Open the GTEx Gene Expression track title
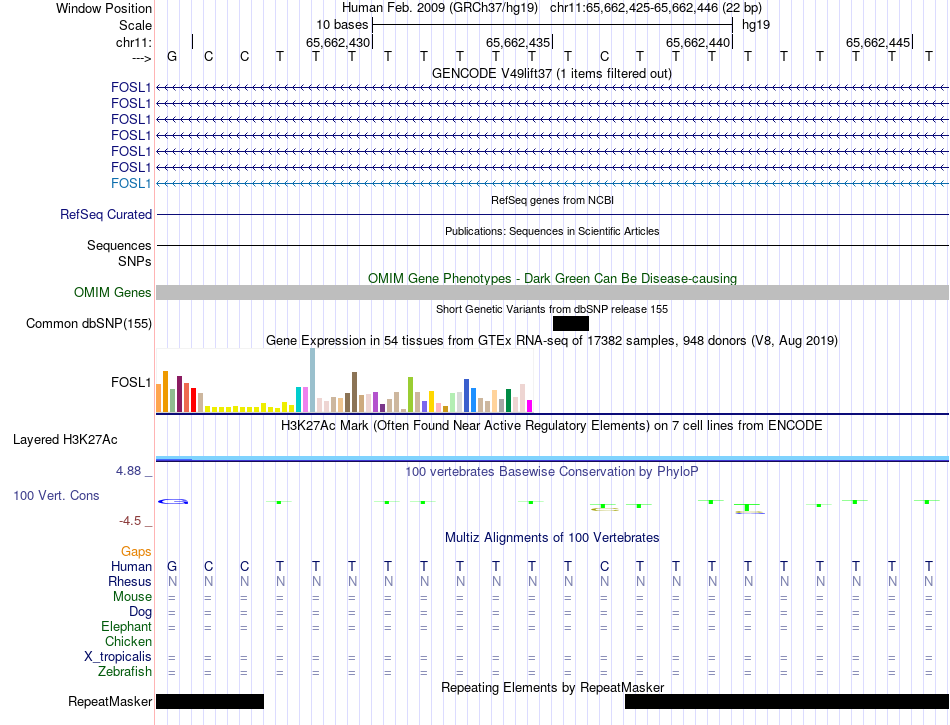Screen dimensions: 950x725 point(552,340)
